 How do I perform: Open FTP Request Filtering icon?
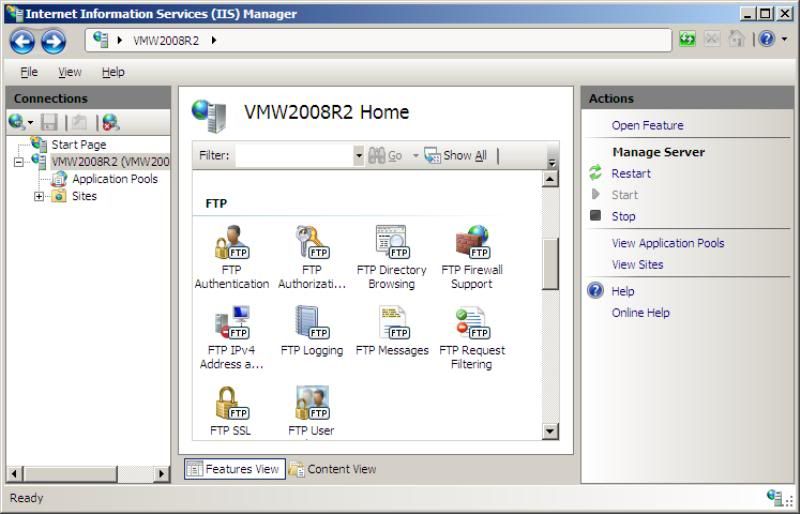471,323
